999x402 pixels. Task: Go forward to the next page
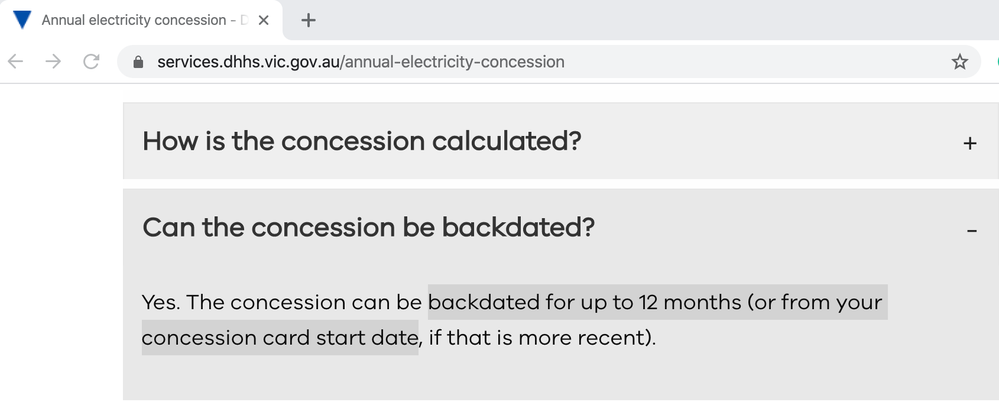(x=53, y=62)
